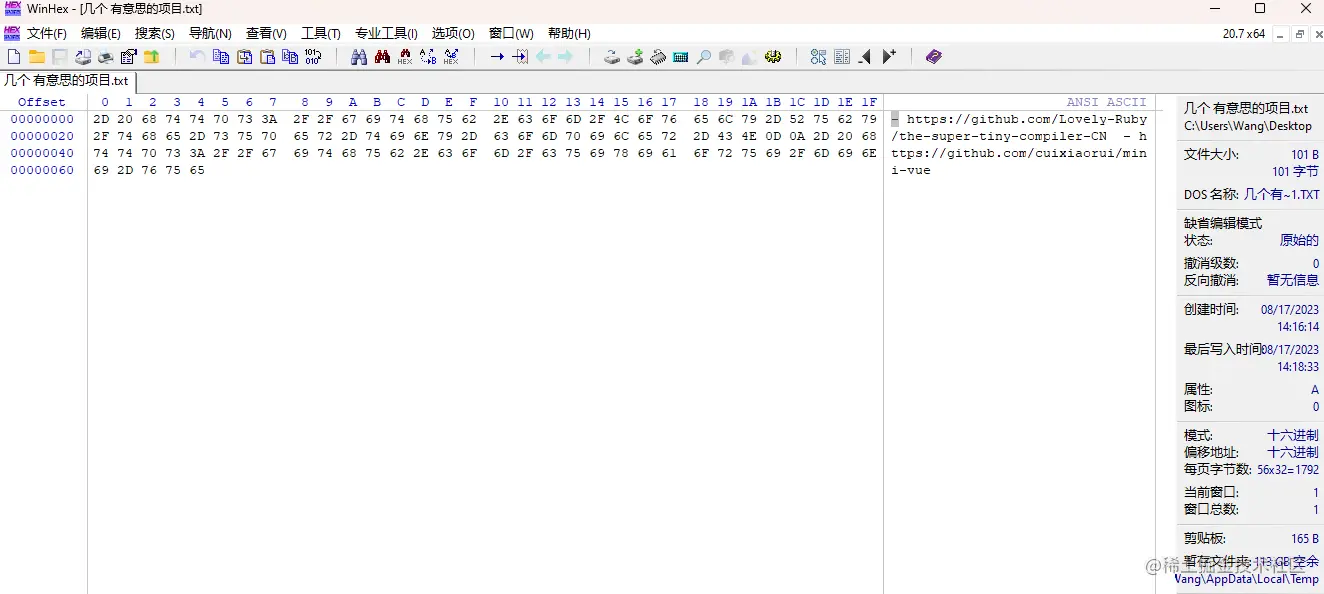Replace hex values using the blue HEX arrow icon
The image size is (1324, 594).
[x=451, y=57]
